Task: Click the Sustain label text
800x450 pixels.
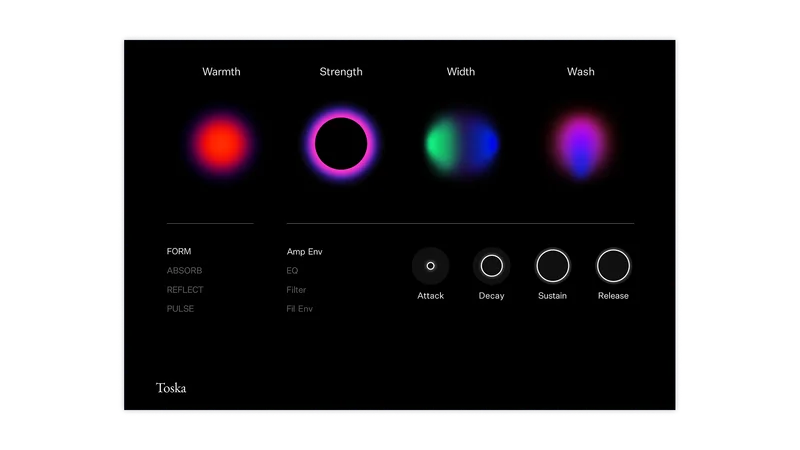Action: (x=553, y=296)
